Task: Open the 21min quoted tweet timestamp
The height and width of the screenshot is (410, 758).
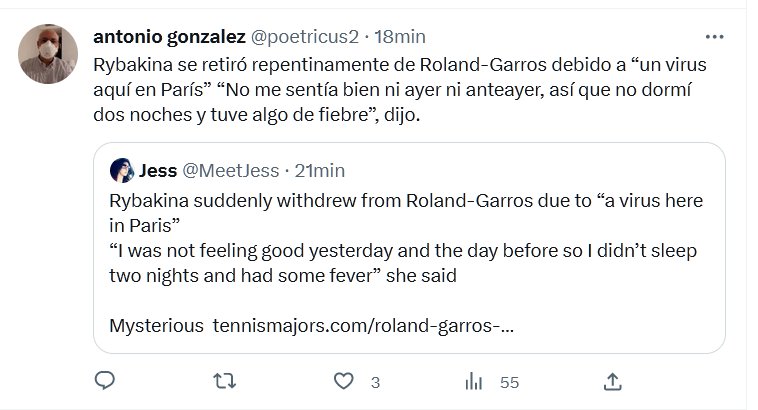Action: click(x=320, y=170)
